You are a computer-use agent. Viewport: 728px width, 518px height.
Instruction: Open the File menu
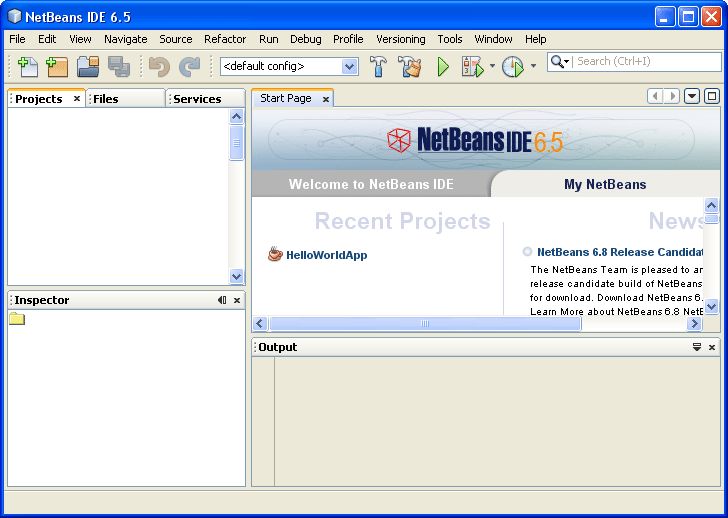pyautogui.click(x=17, y=39)
